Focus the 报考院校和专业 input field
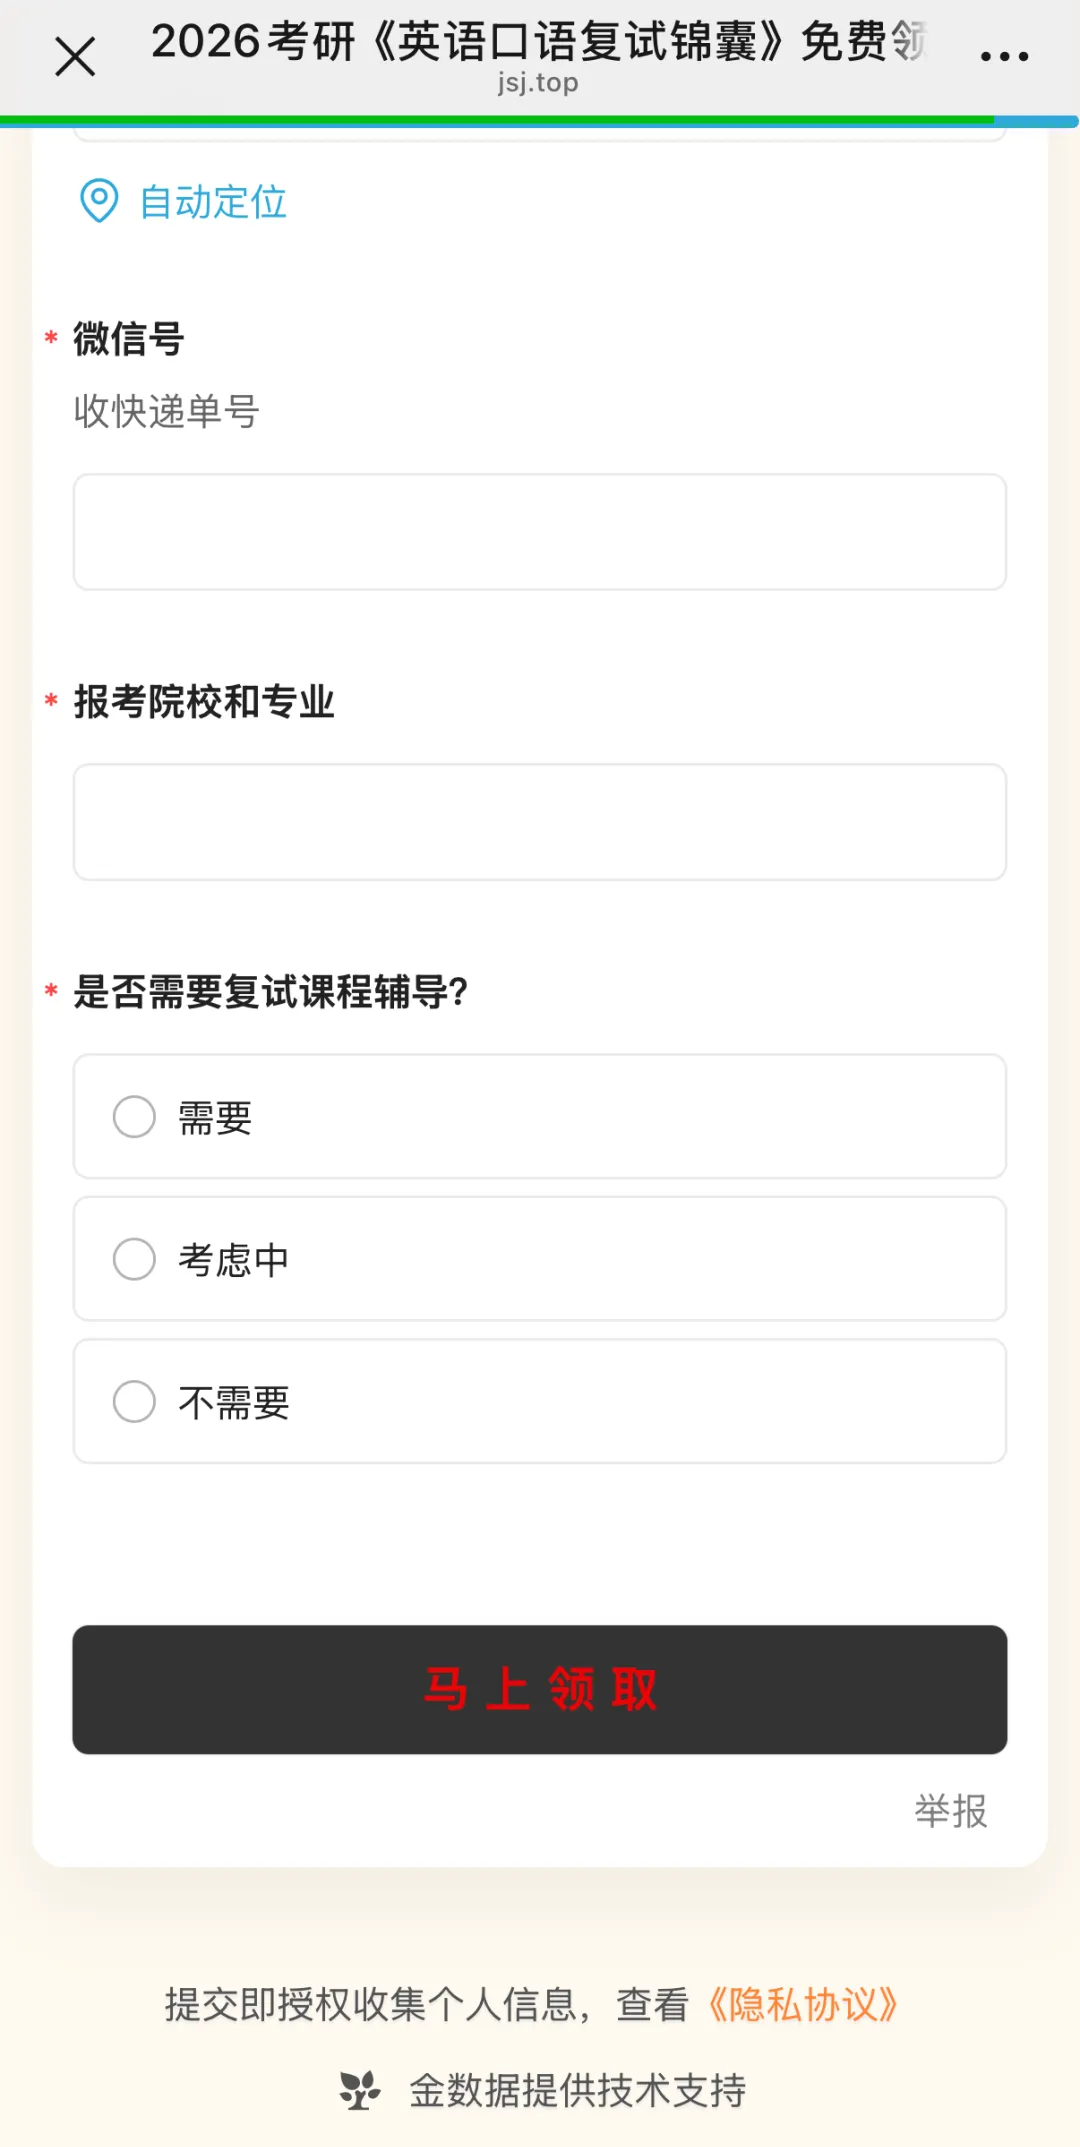 click(540, 822)
